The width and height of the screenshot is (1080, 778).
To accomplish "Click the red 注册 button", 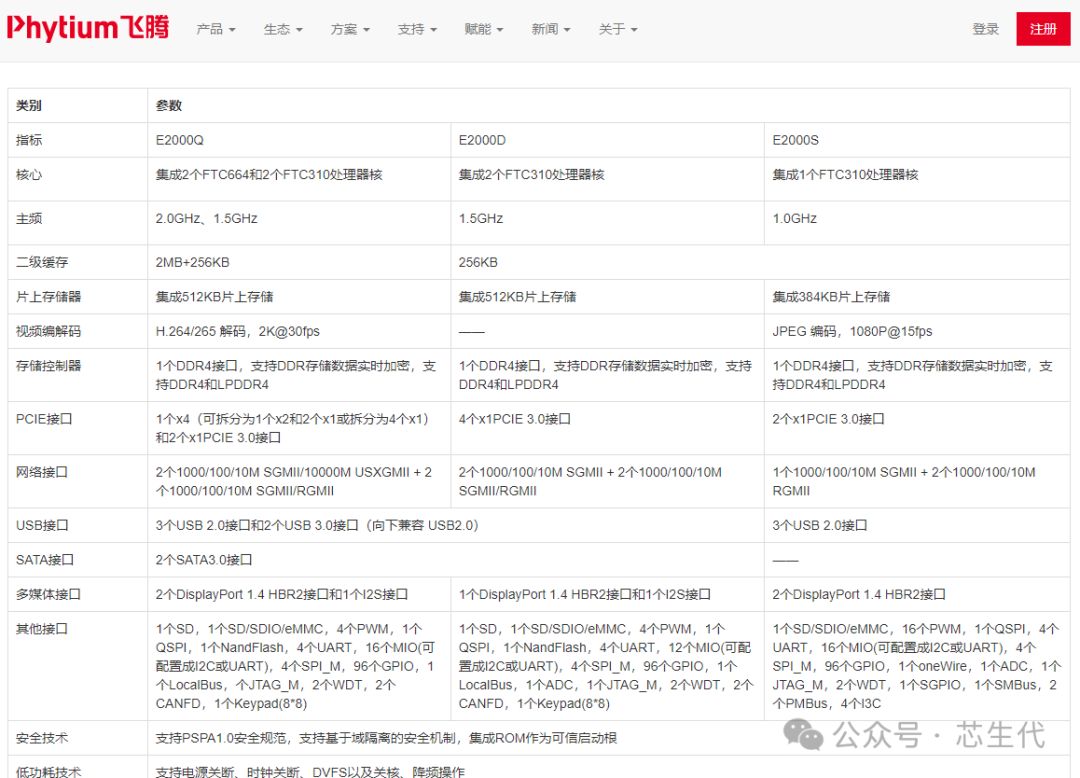I will pos(1043,29).
